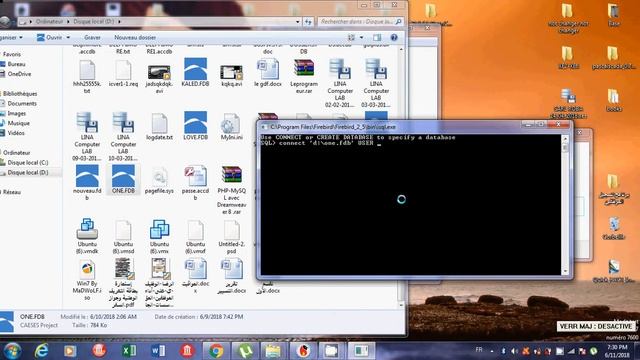Viewport: 640px width, 360px height.
Task: Expand the arrow after Ordinateur breadcrumb
Action: click(x=68, y=22)
